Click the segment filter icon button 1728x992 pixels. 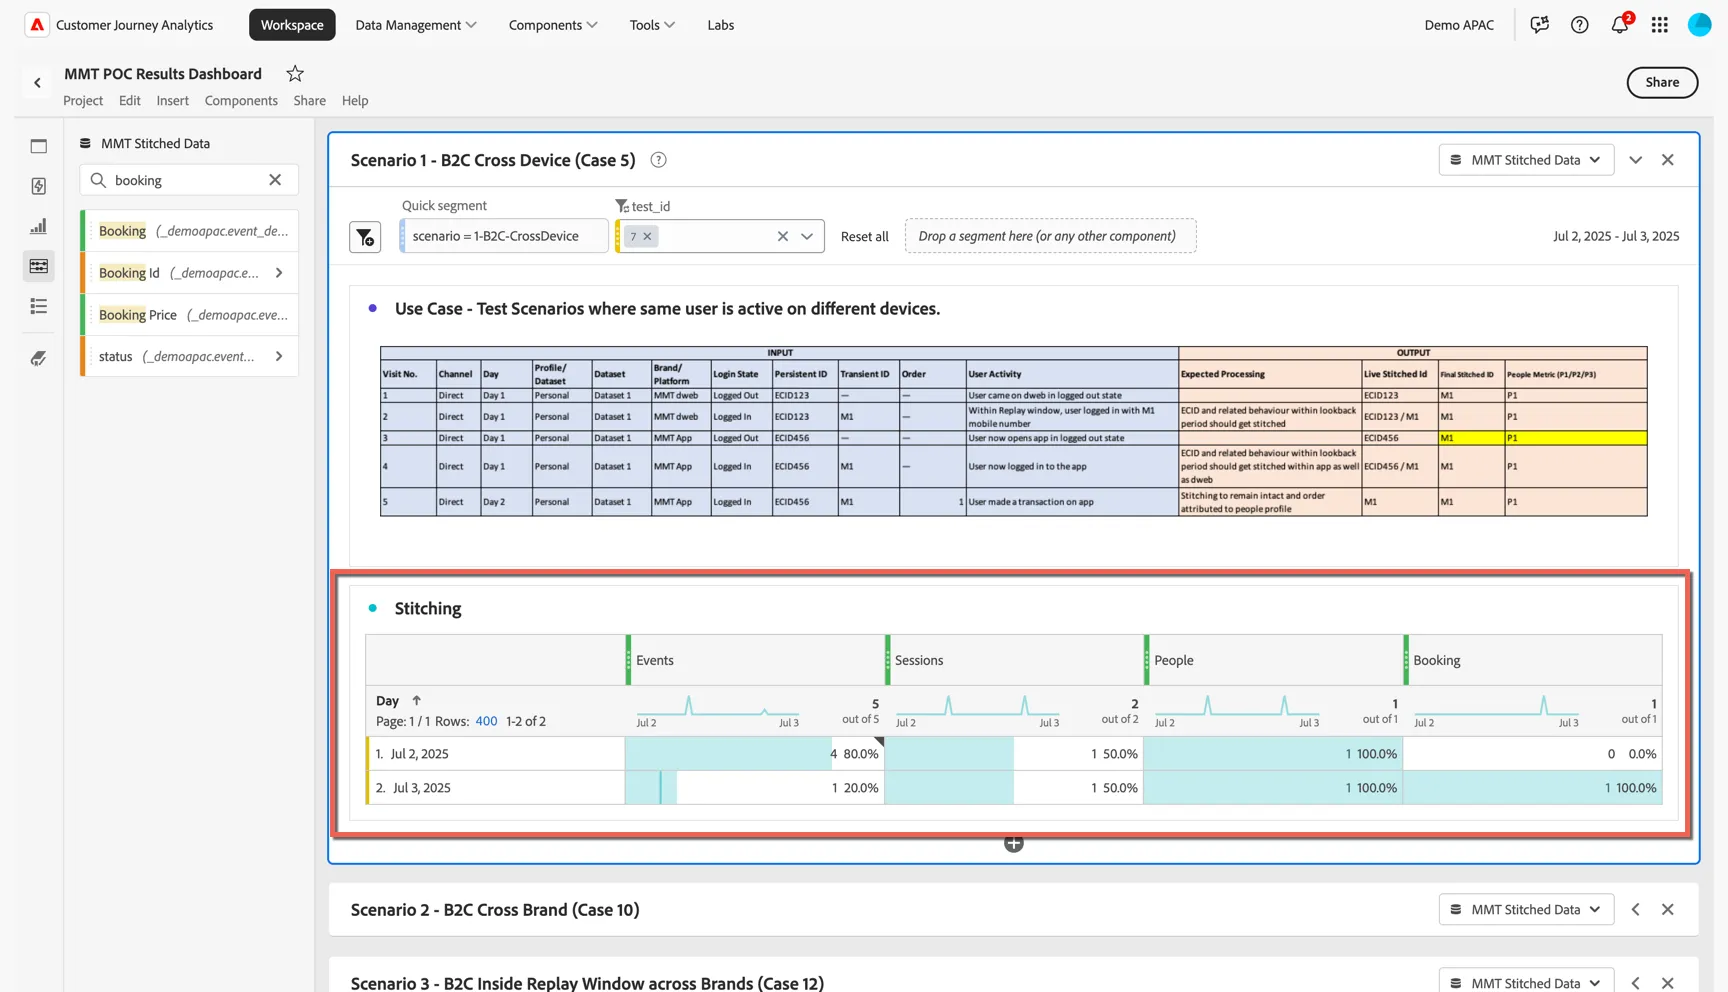pos(365,237)
